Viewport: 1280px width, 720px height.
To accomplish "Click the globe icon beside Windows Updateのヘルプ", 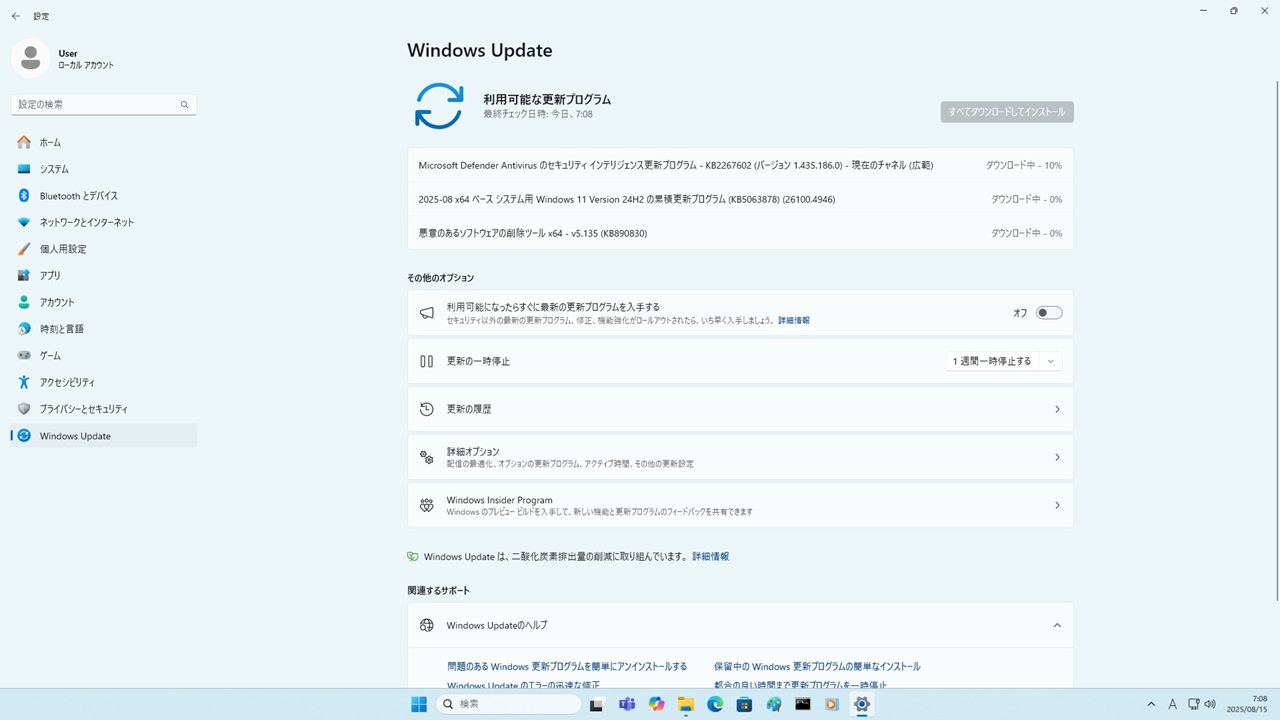I will (x=427, y=625).
